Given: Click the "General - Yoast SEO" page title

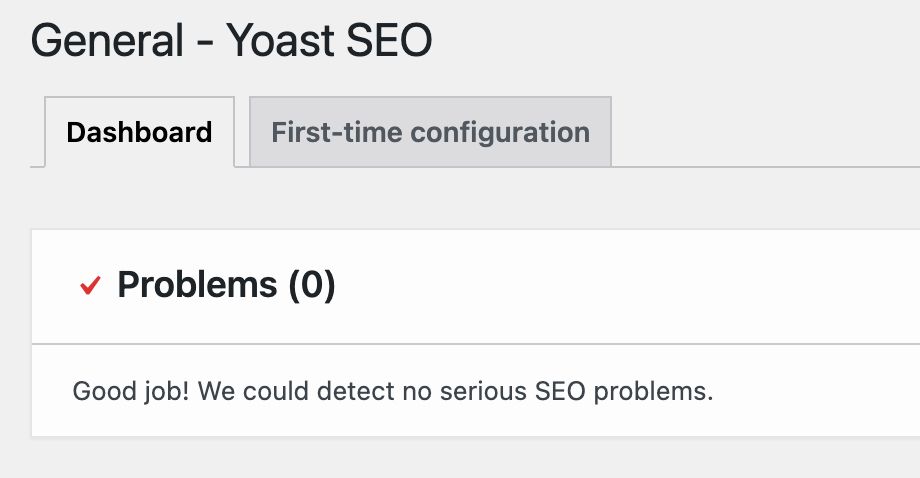Looking at the screenshot, I should click(232, 43).
